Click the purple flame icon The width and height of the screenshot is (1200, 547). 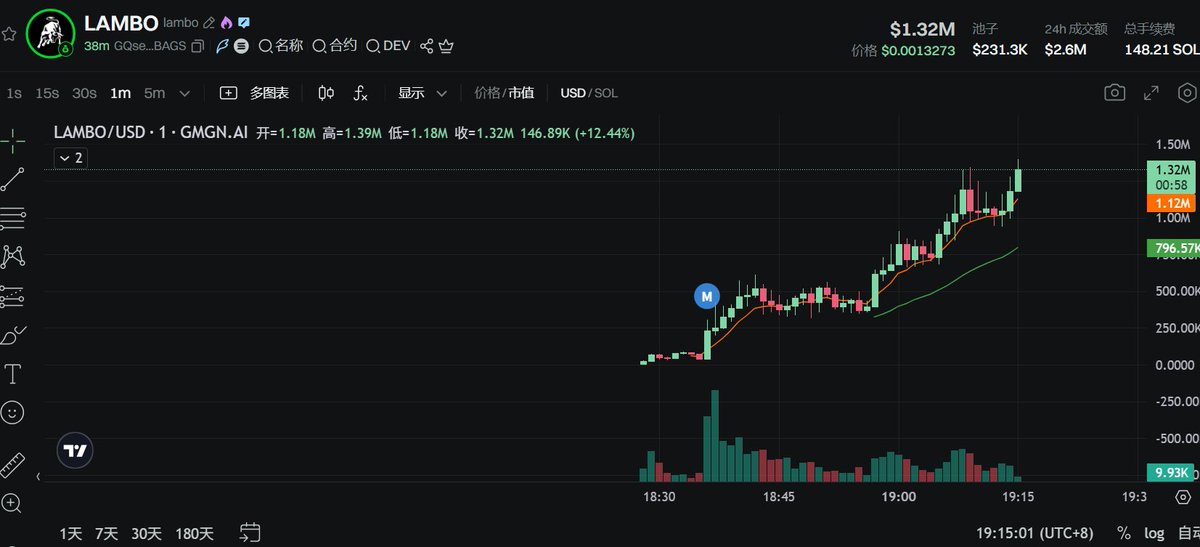(225, 22)
